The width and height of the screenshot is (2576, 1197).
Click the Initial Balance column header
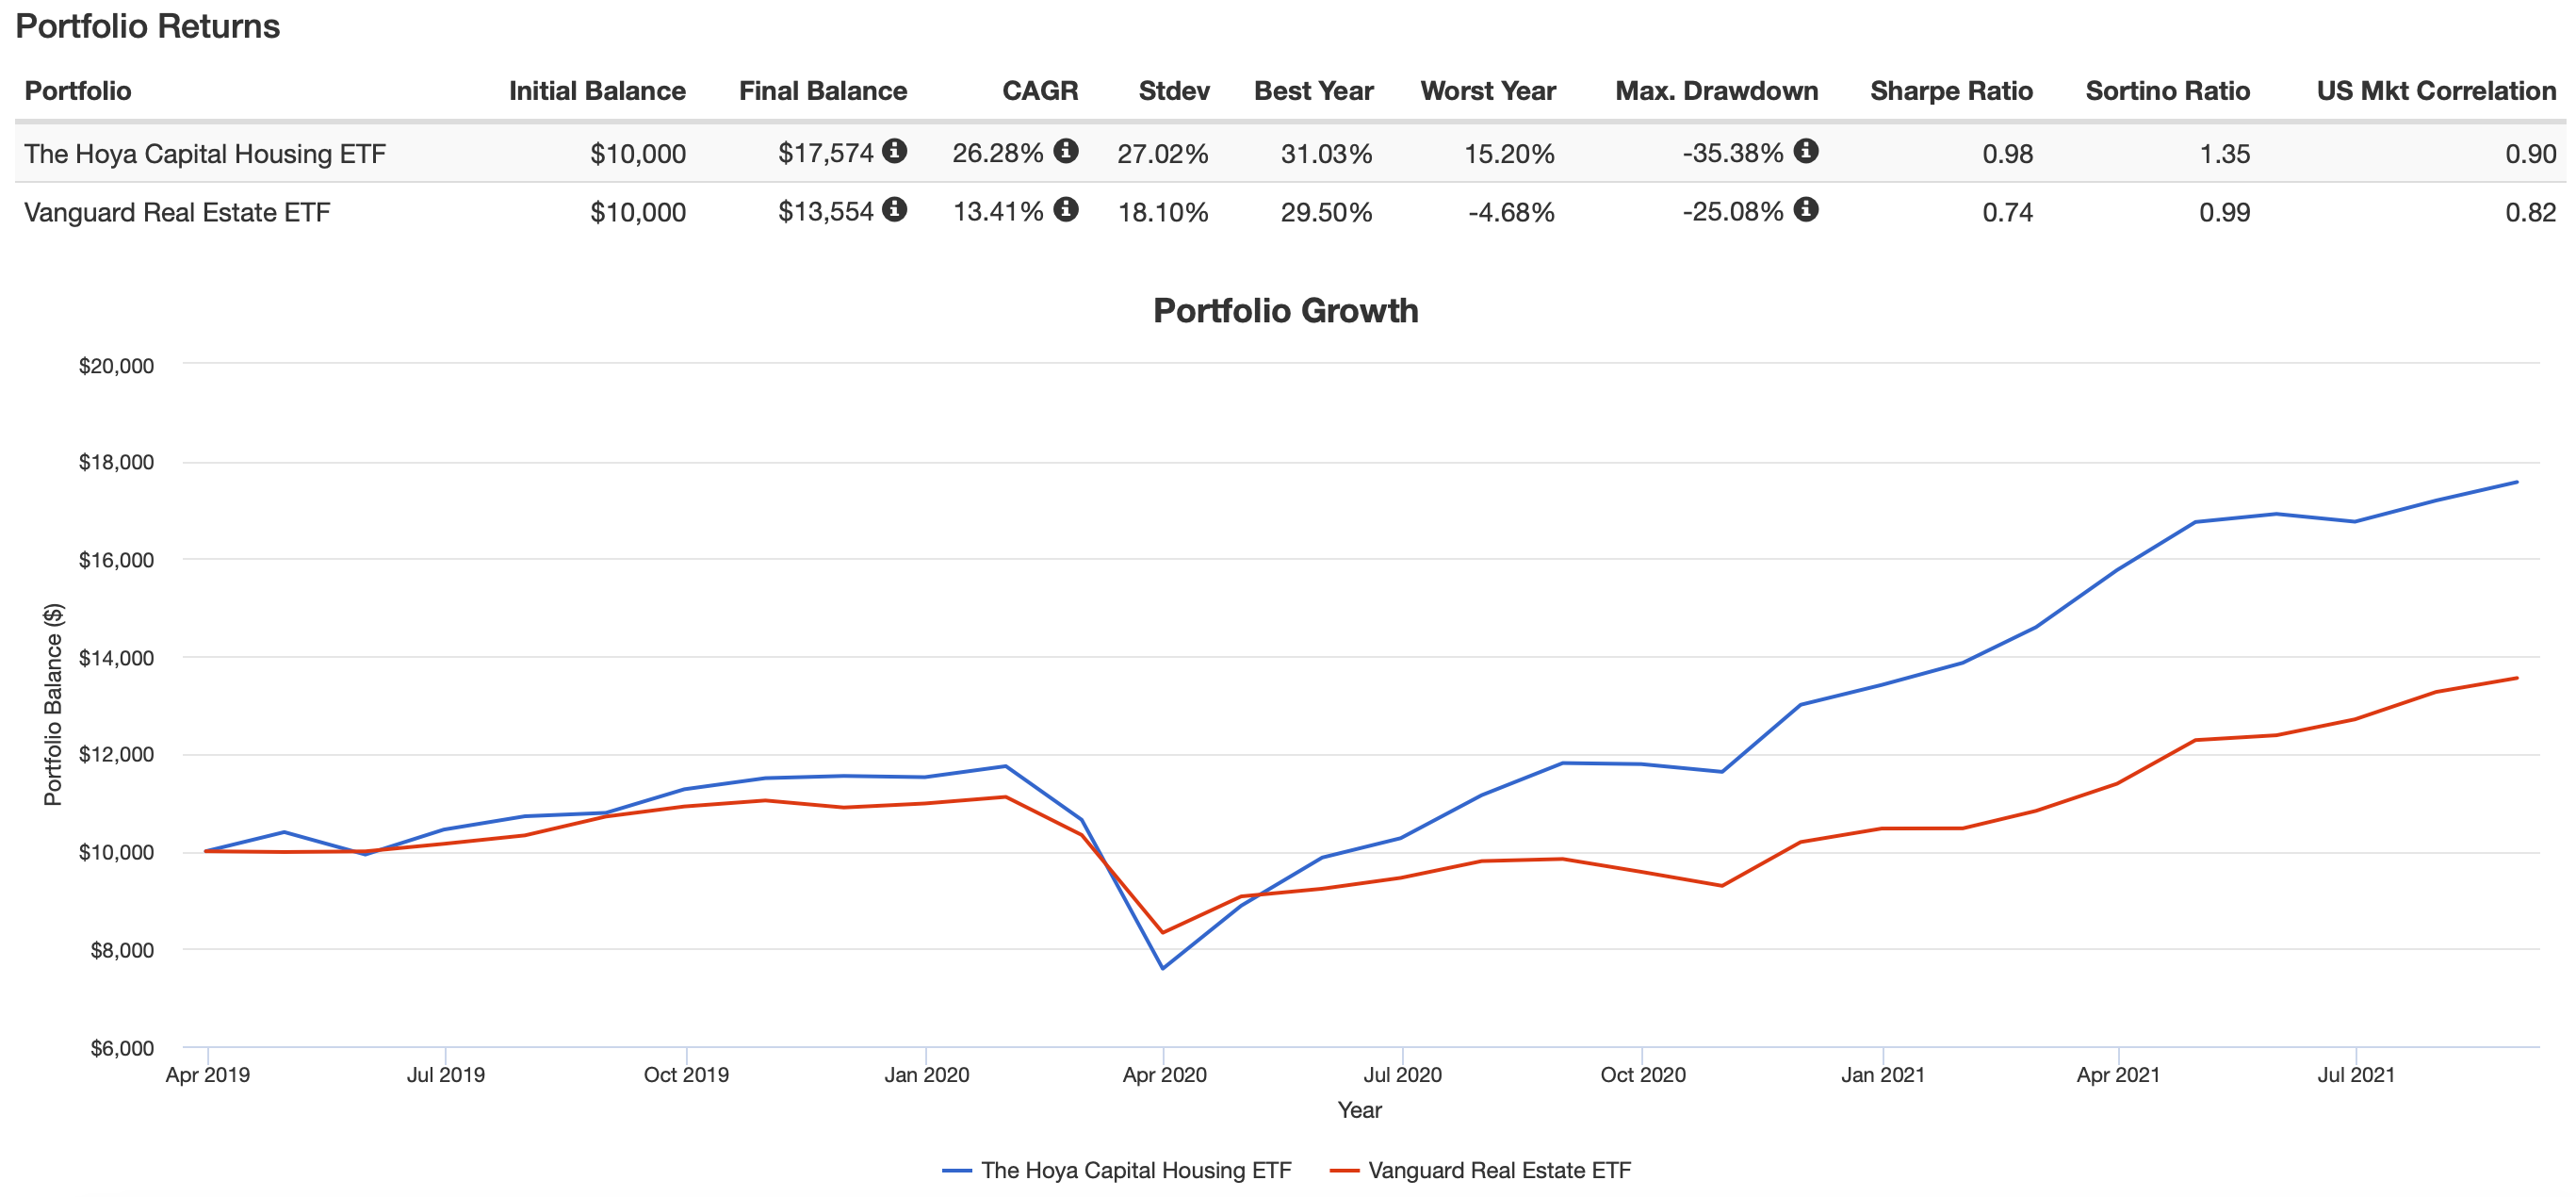point(597,91)
